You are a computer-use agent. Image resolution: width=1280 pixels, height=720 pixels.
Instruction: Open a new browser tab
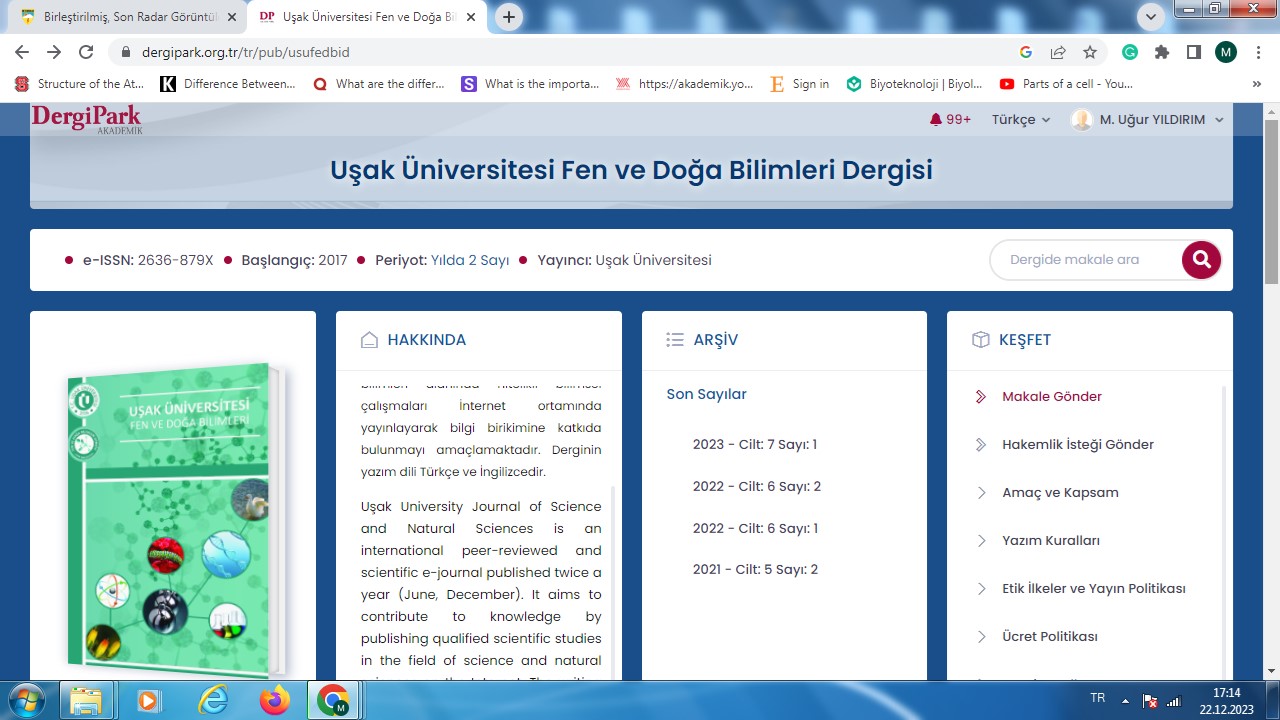509,17
